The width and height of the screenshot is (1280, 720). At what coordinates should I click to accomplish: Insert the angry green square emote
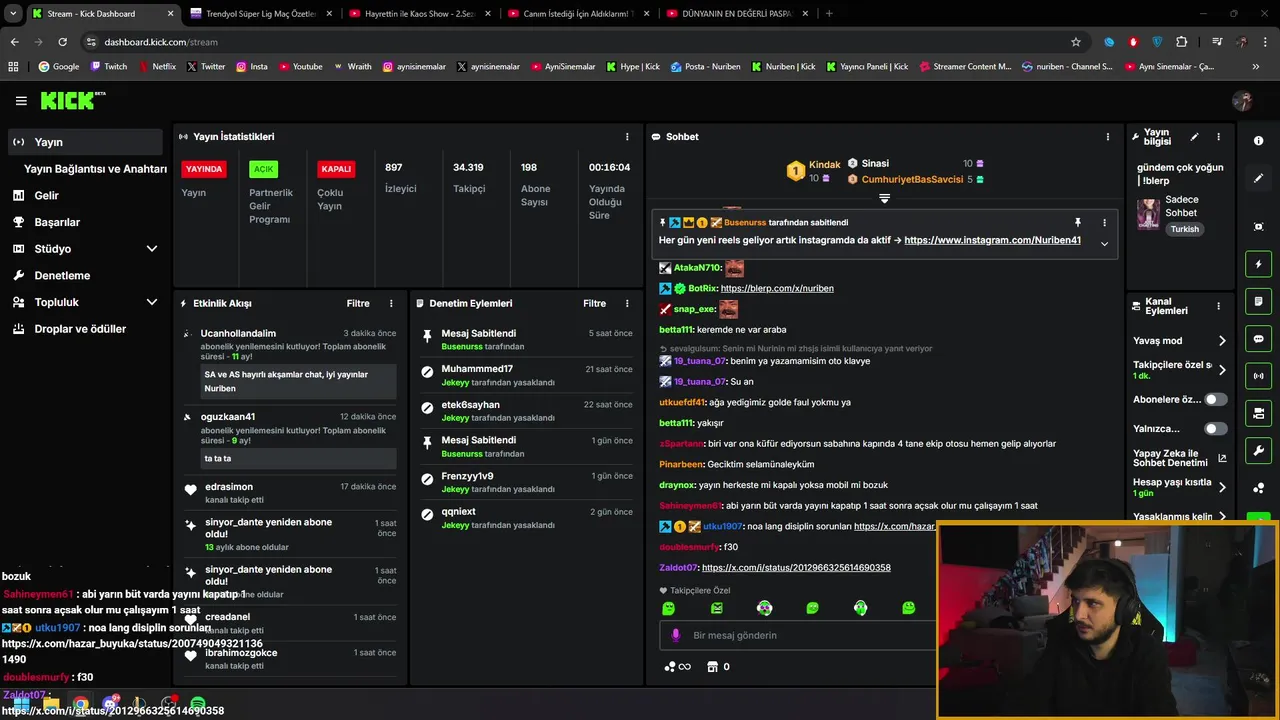pyautogui.click(x=717, y=608)
